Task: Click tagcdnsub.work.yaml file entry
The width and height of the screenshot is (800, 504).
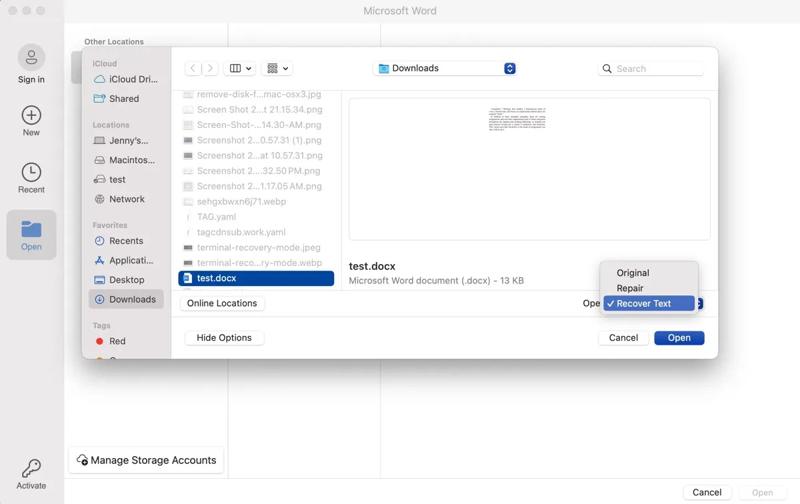Action: click(x=256, y=232)
